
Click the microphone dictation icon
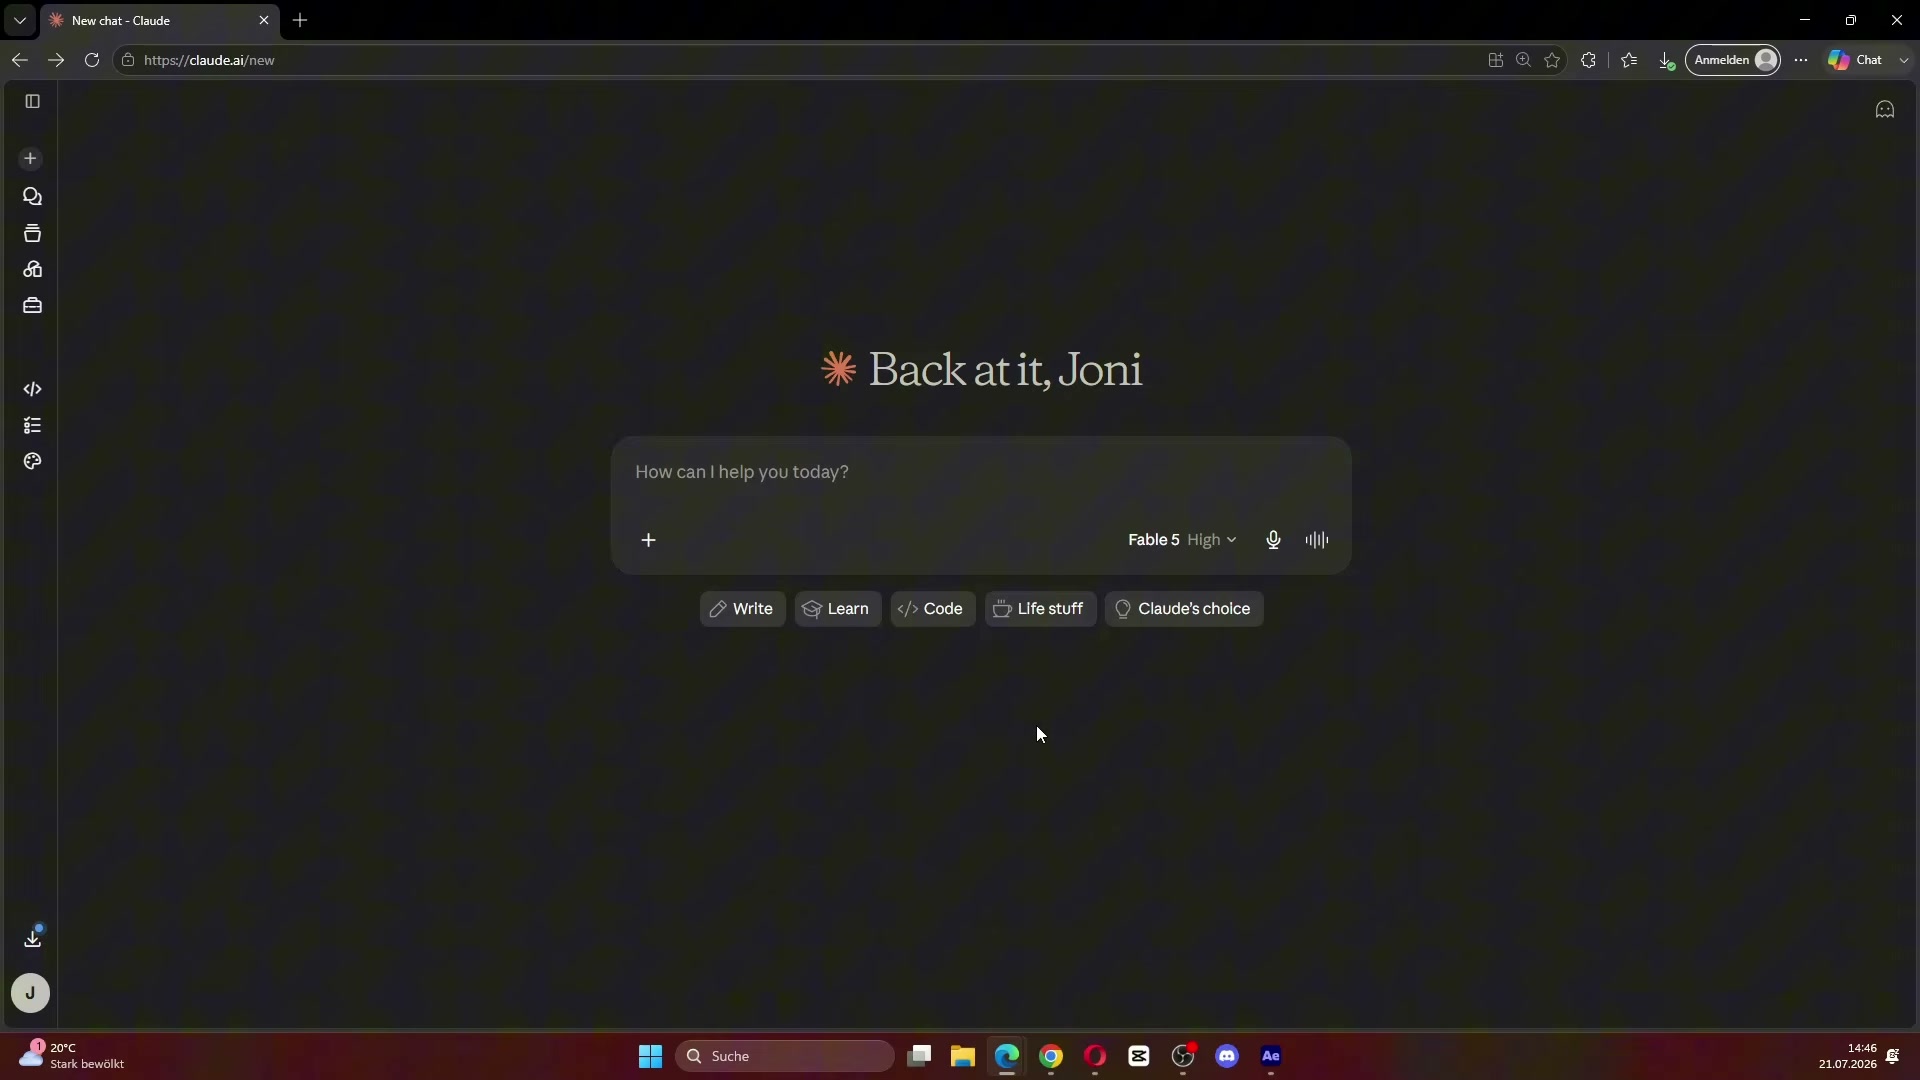click(x=1273, y=540)
